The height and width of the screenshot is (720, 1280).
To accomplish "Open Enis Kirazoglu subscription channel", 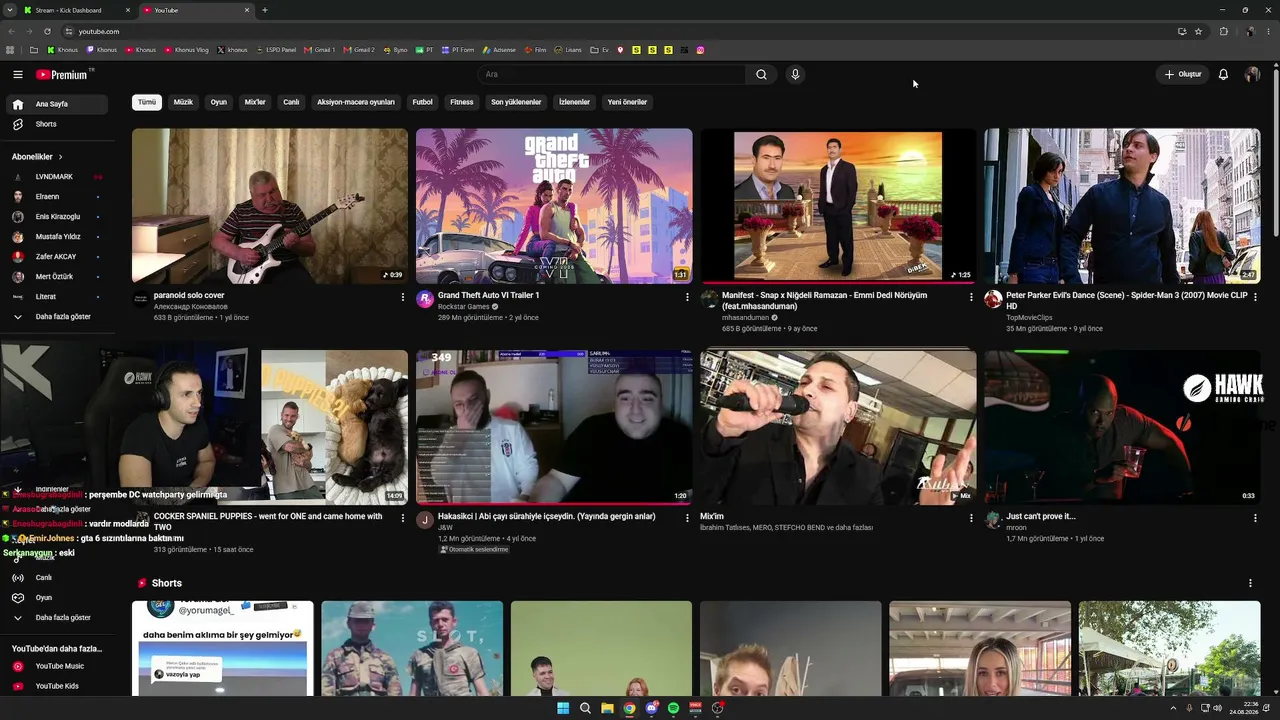I will click(58, 217).
